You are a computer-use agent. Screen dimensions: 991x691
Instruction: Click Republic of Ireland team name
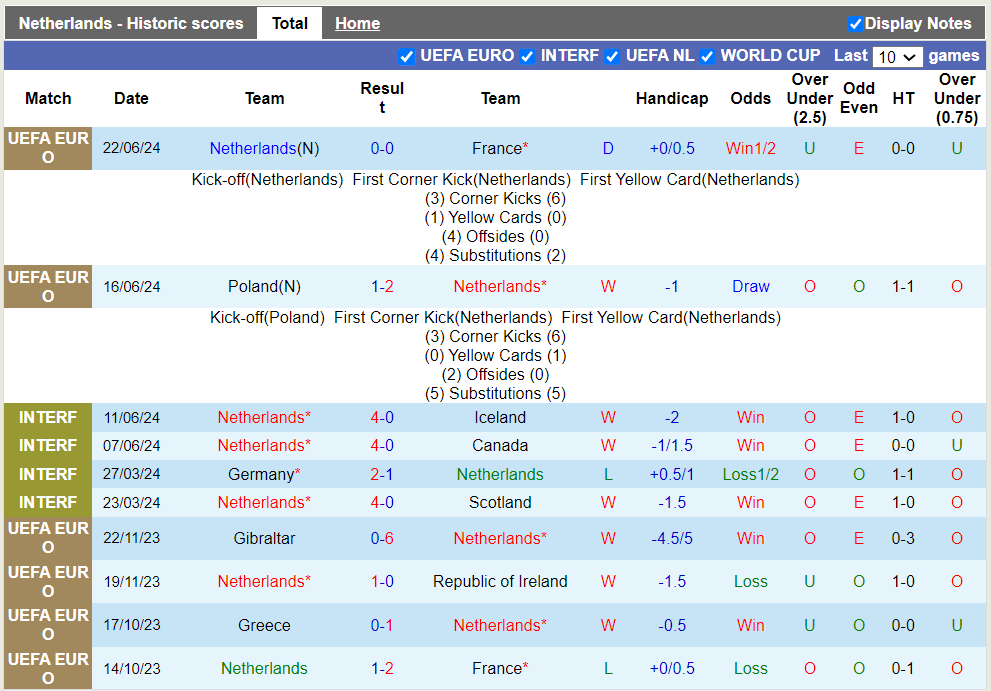500,581
